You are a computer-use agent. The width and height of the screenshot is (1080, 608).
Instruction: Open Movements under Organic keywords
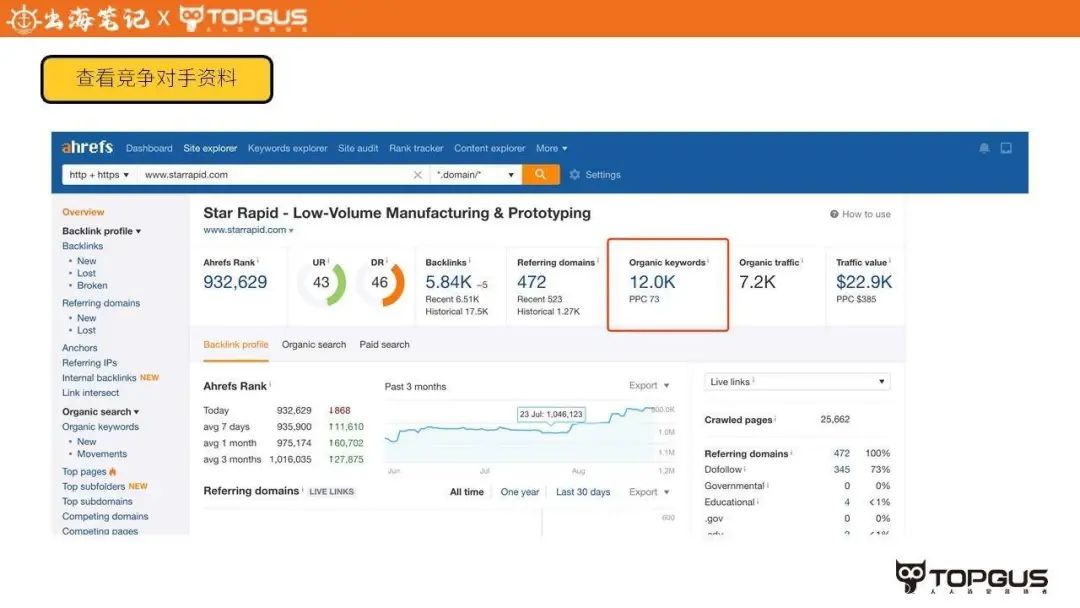(102, 454)
